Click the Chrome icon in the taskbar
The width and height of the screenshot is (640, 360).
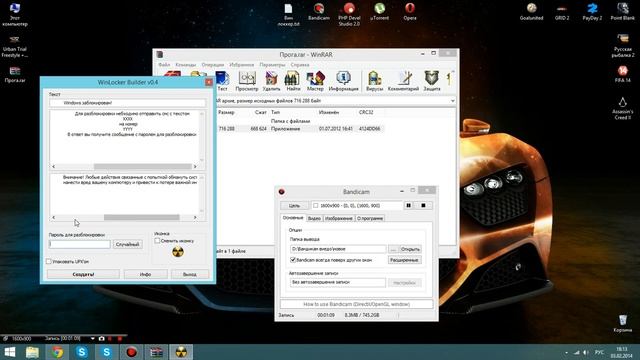coord(57,352)
